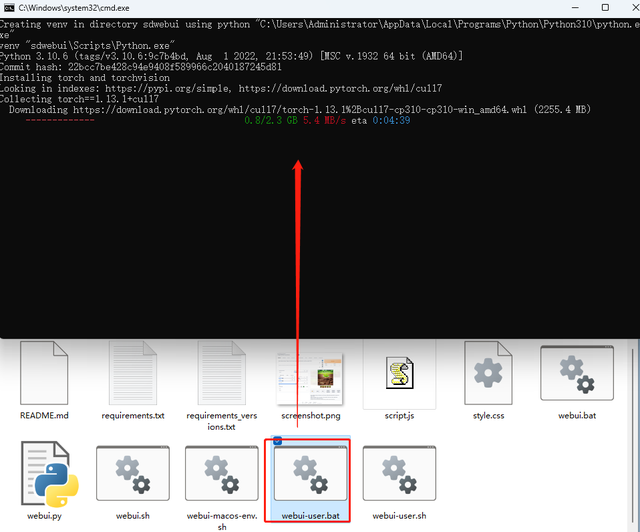Click 'Collecting torch==1.13.1+cu117' console line
Viewport: 640px width, 532px height.
[79, 99]
